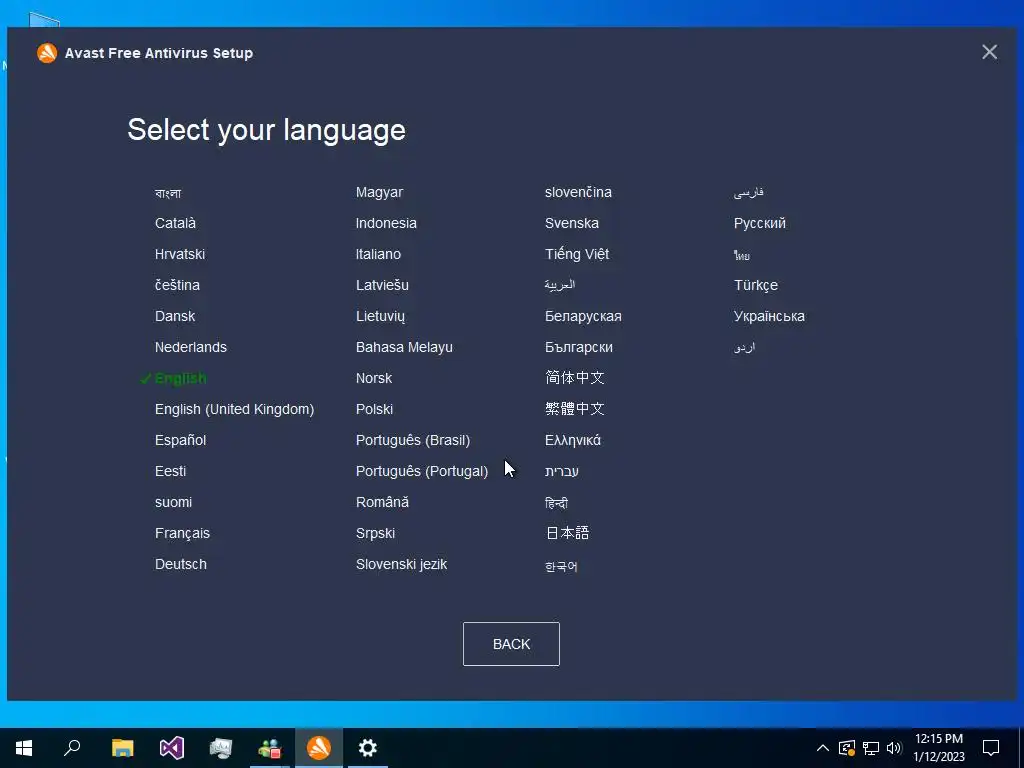Switch to Avast installer taskbar icon
Screen dimensions: 1024x768
pos(319,748)
